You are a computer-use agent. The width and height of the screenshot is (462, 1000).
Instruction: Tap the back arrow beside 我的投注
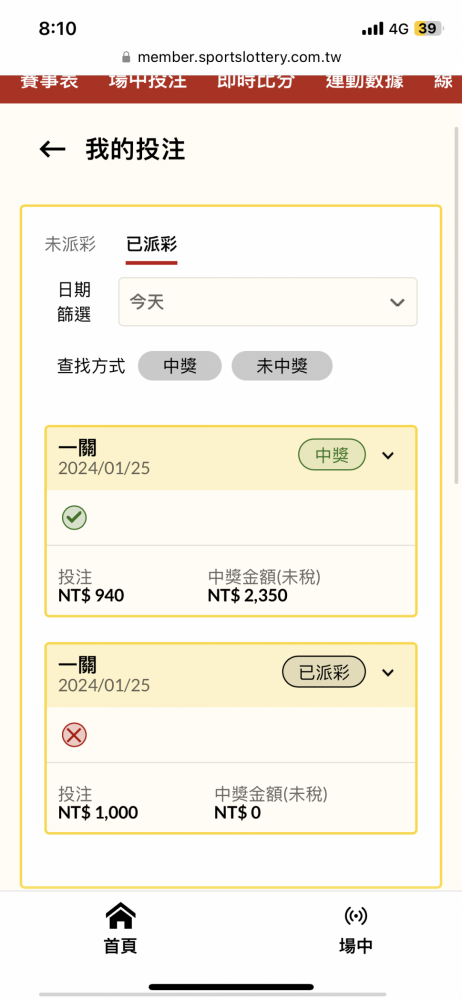coord(52,149)
